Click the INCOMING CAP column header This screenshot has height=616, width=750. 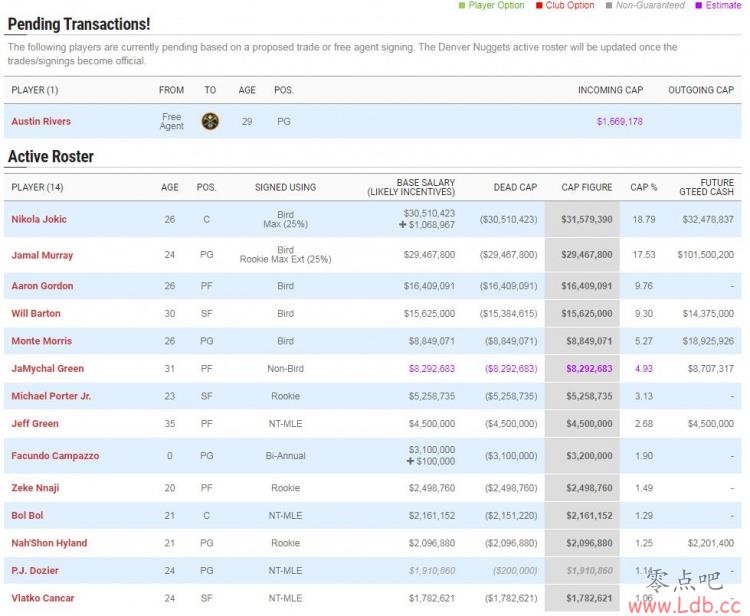pos(610,90)
